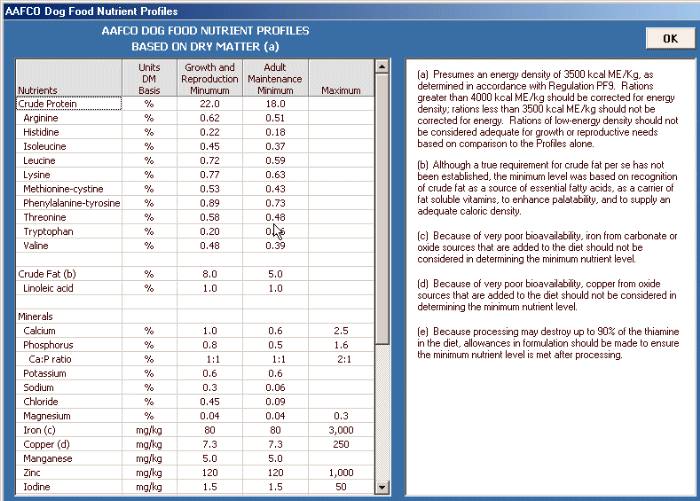The width and height of the screenshot is (700, 501).
Task: Click Phosphorus maximum value 1.6
Action: pos(341,345)
